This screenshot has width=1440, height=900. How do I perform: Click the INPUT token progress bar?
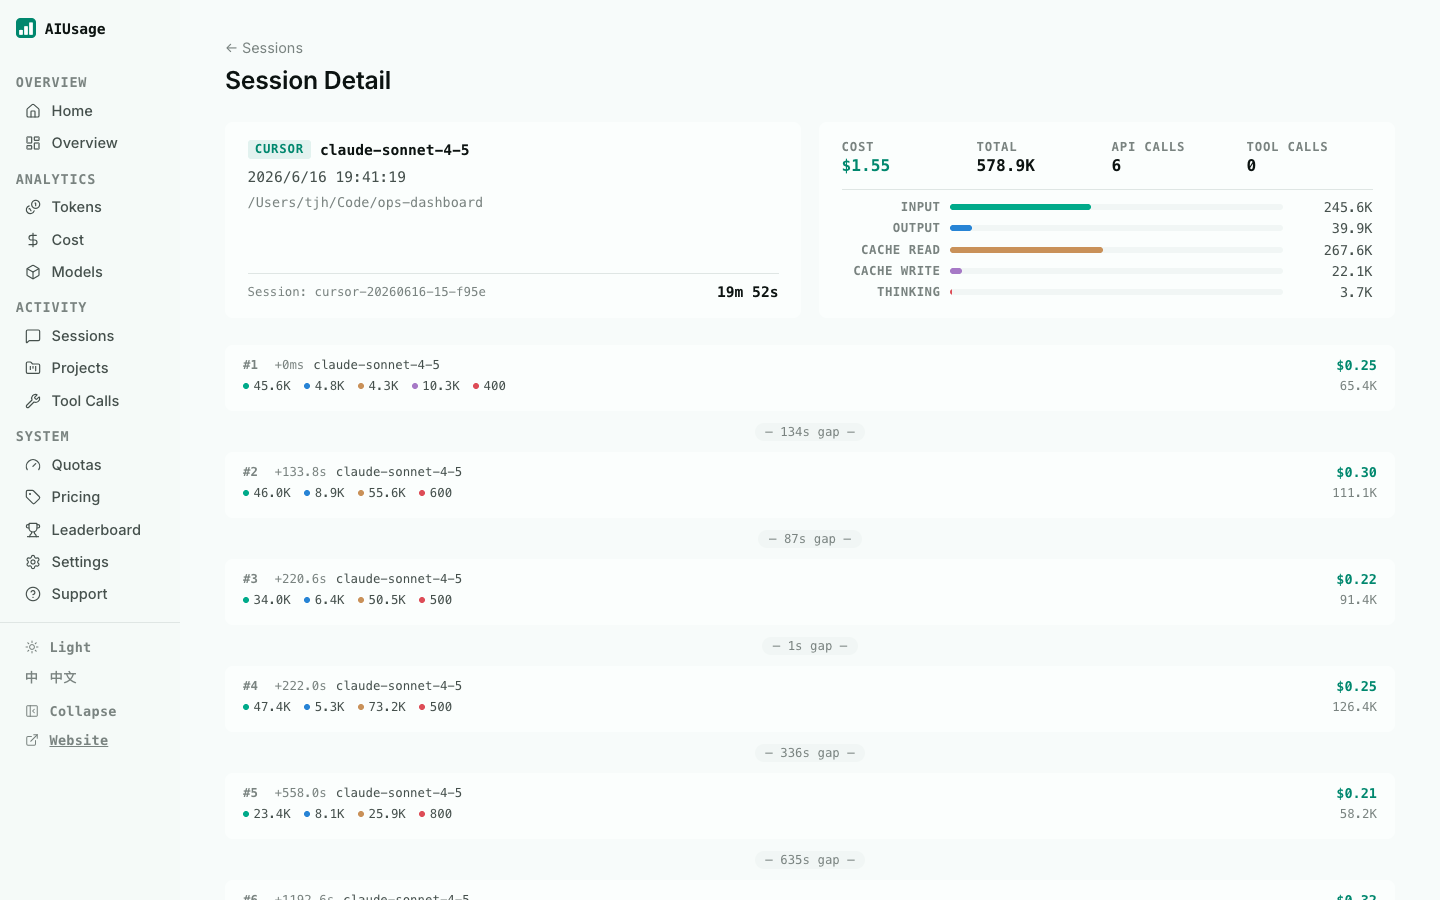(1116, 207)
